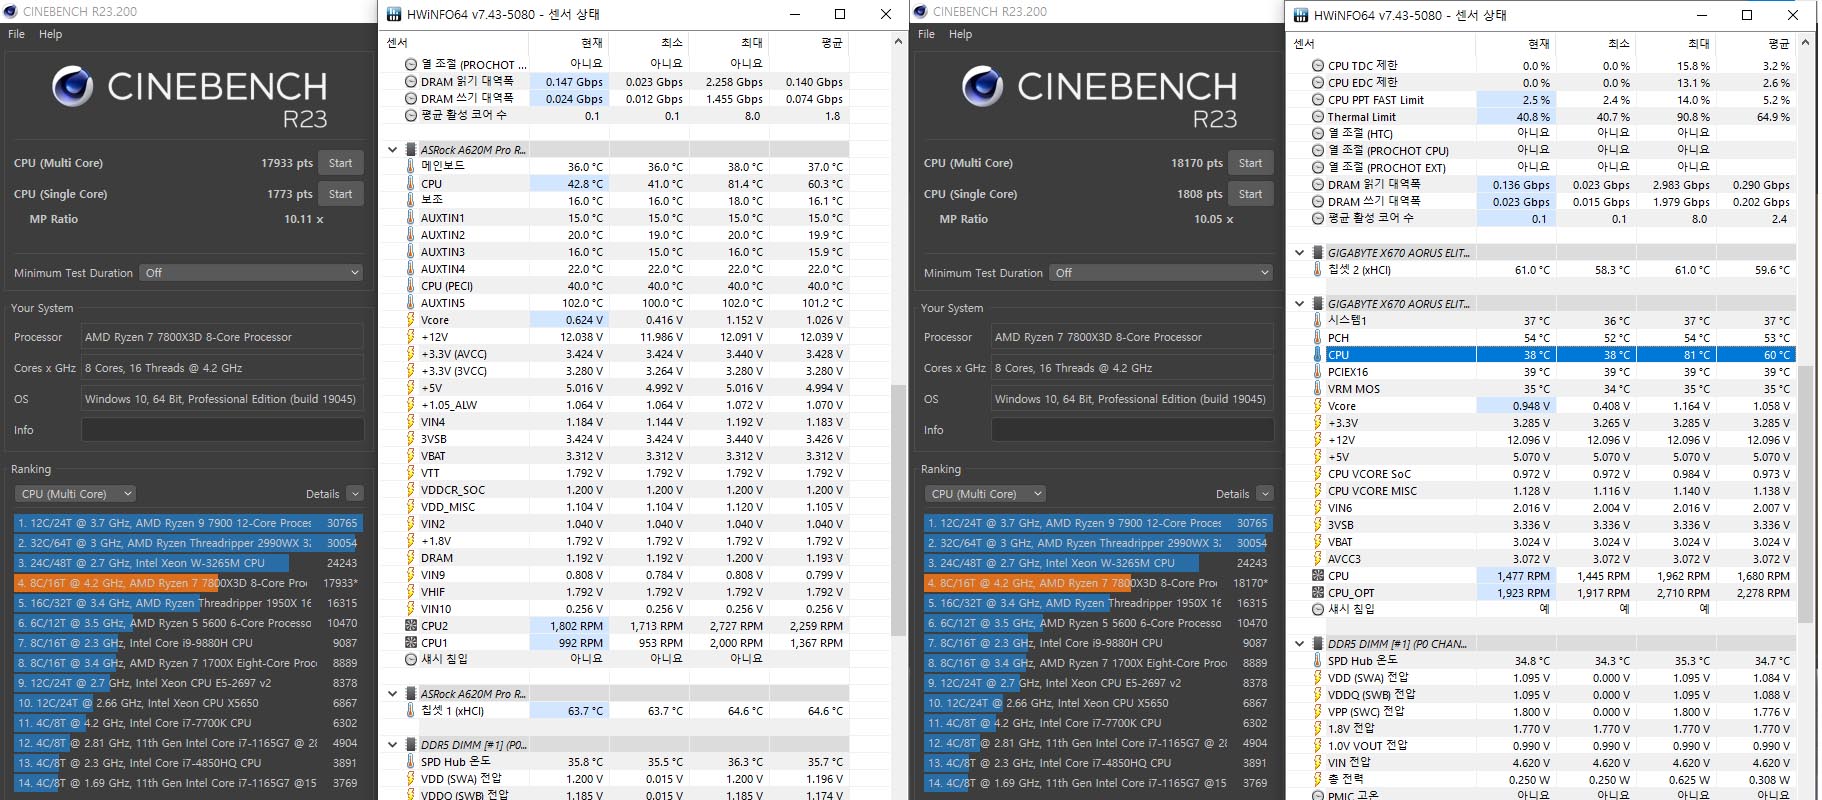Click lightning icon beside +3.3V (AVCC)

click(x=411, y=353)
